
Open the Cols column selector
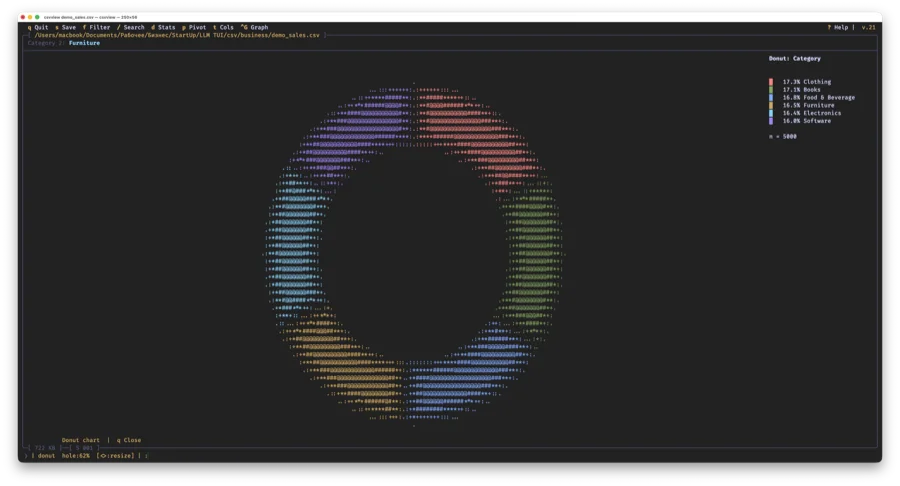coord(224,27)
